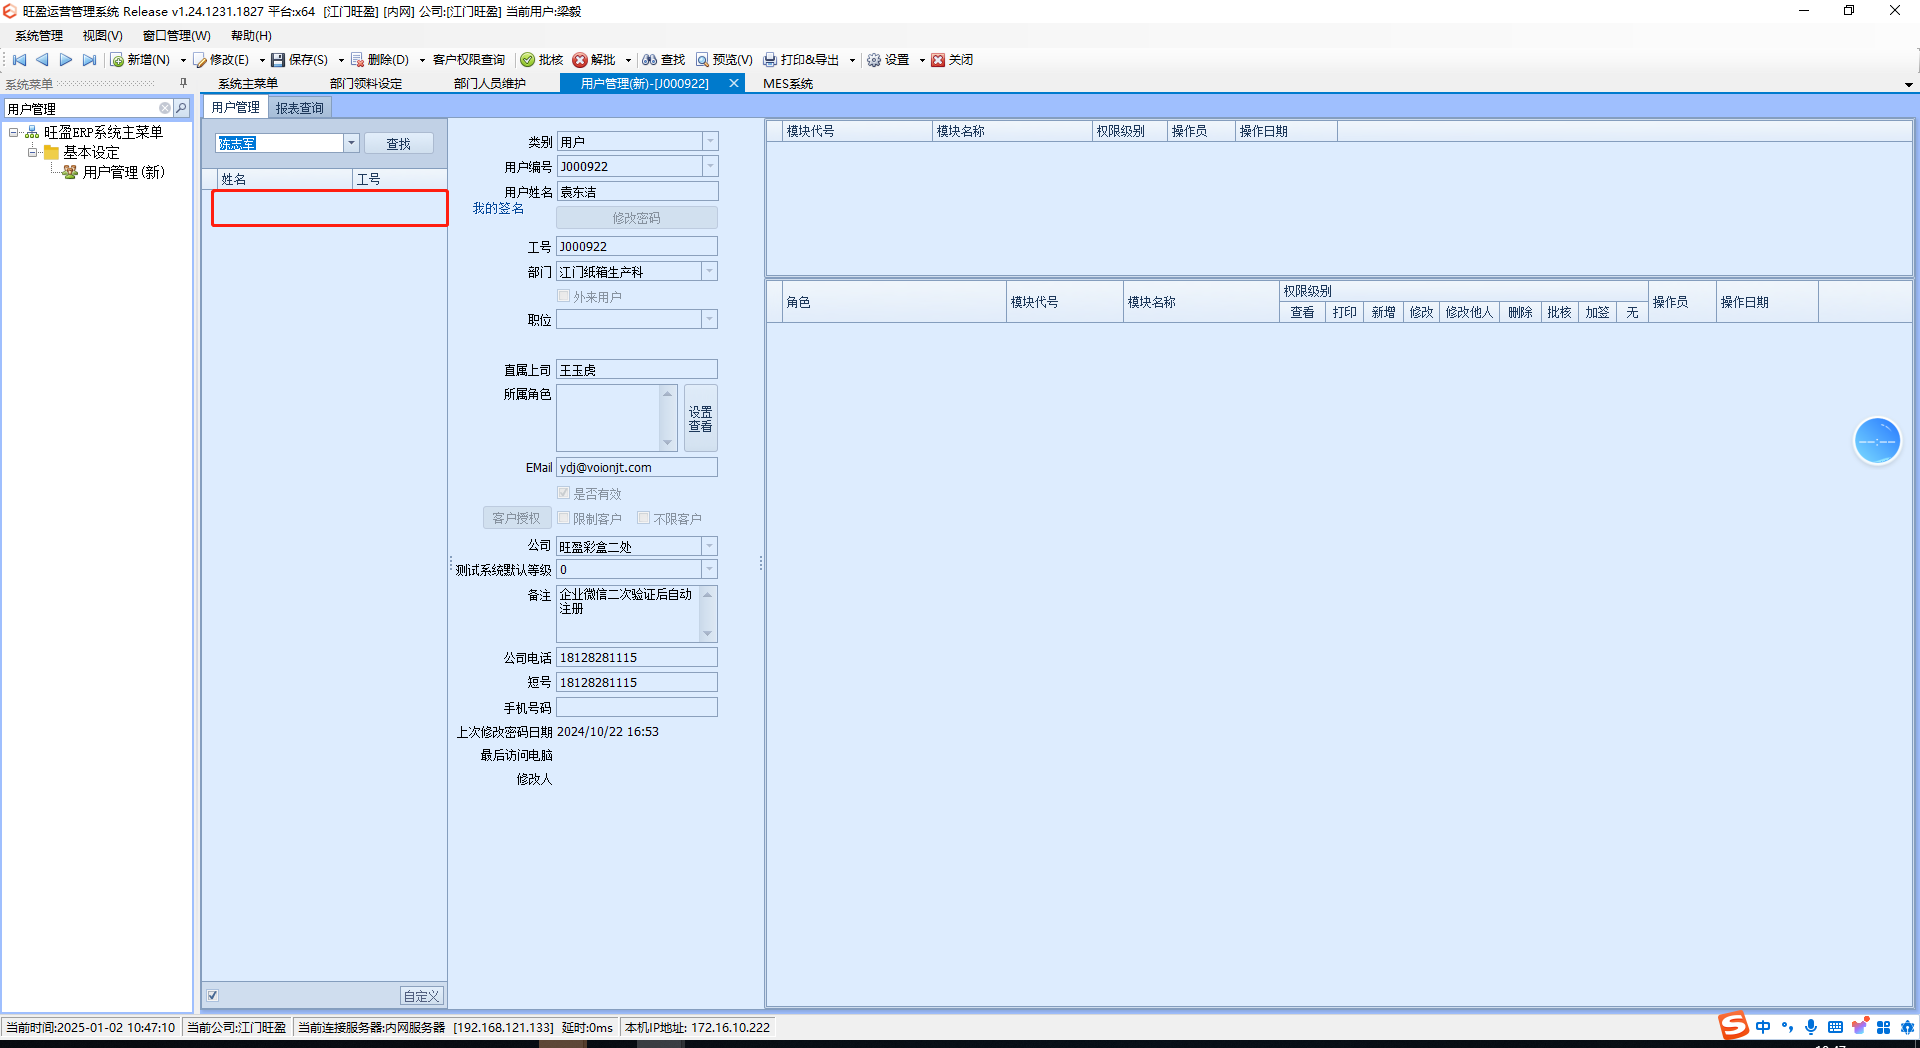1920x1048 pixels.
Task: Open the 用户编号 combo box dropdown
Action: point(710,166)
